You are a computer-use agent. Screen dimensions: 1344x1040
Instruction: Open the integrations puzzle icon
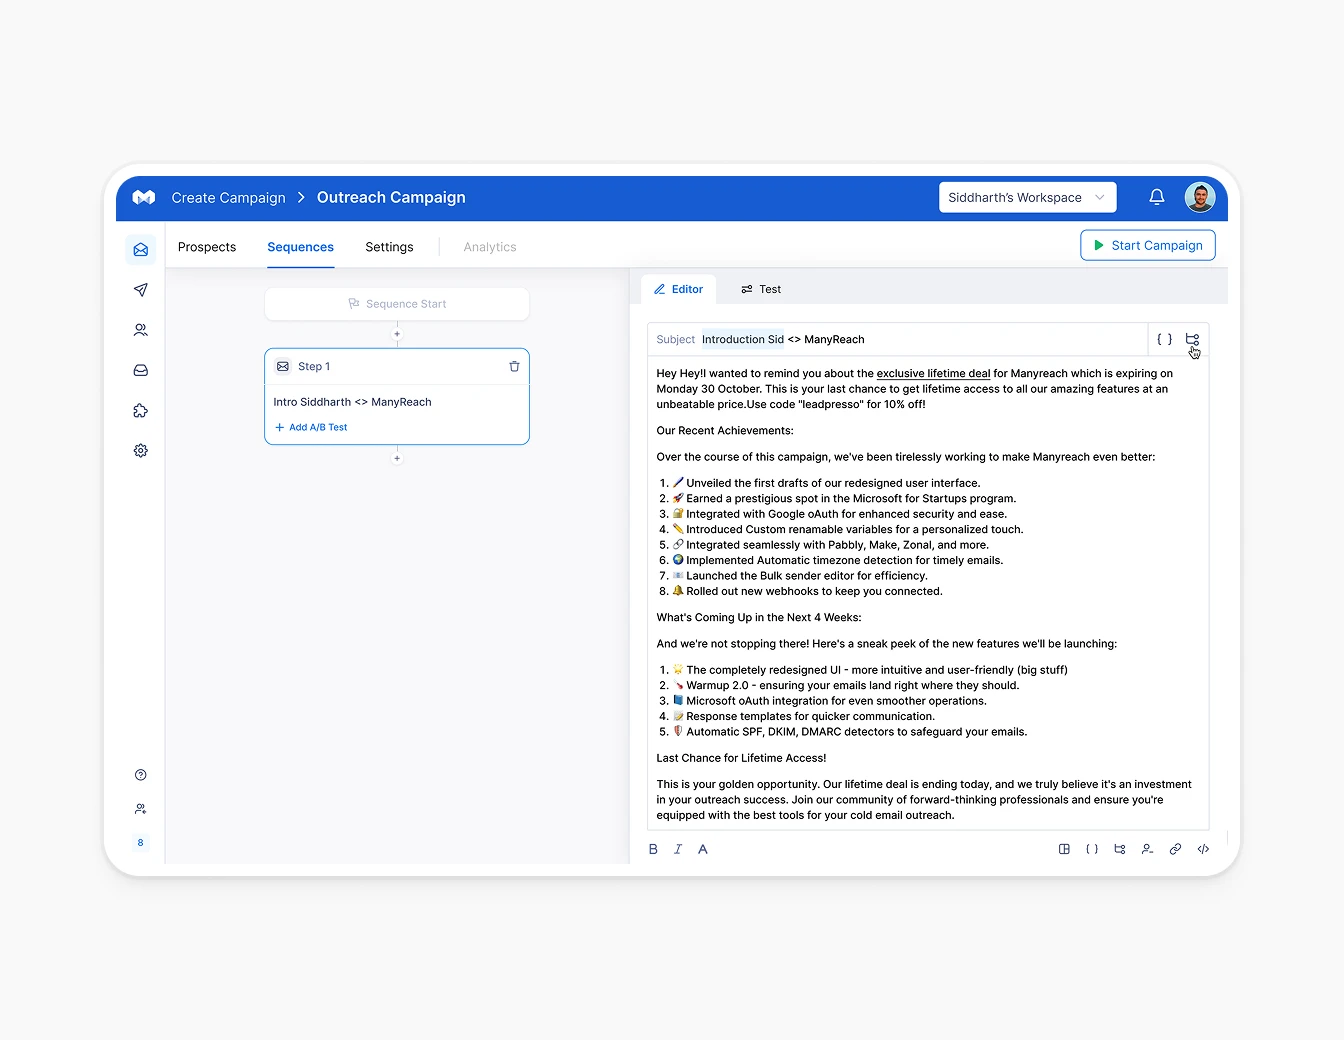[x=140, y=410]
